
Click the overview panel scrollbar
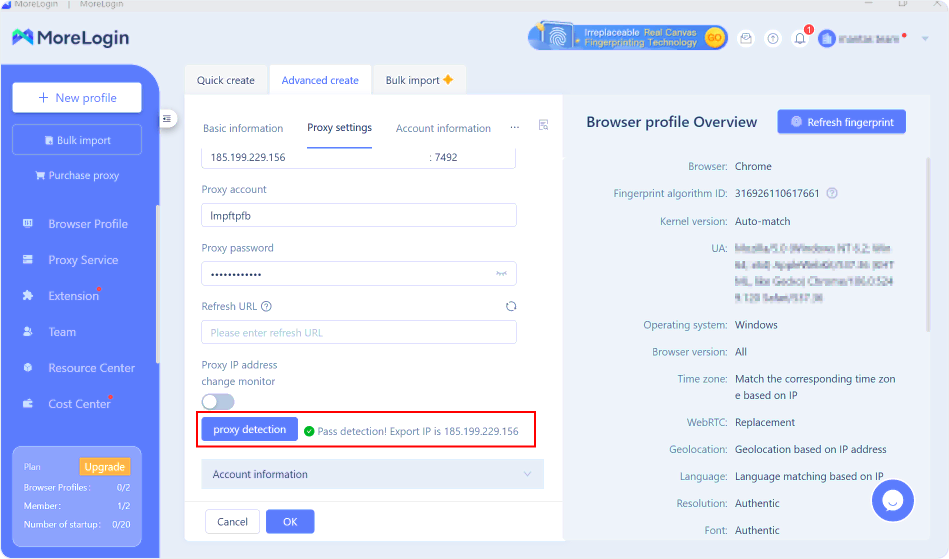tap(928, 245)
